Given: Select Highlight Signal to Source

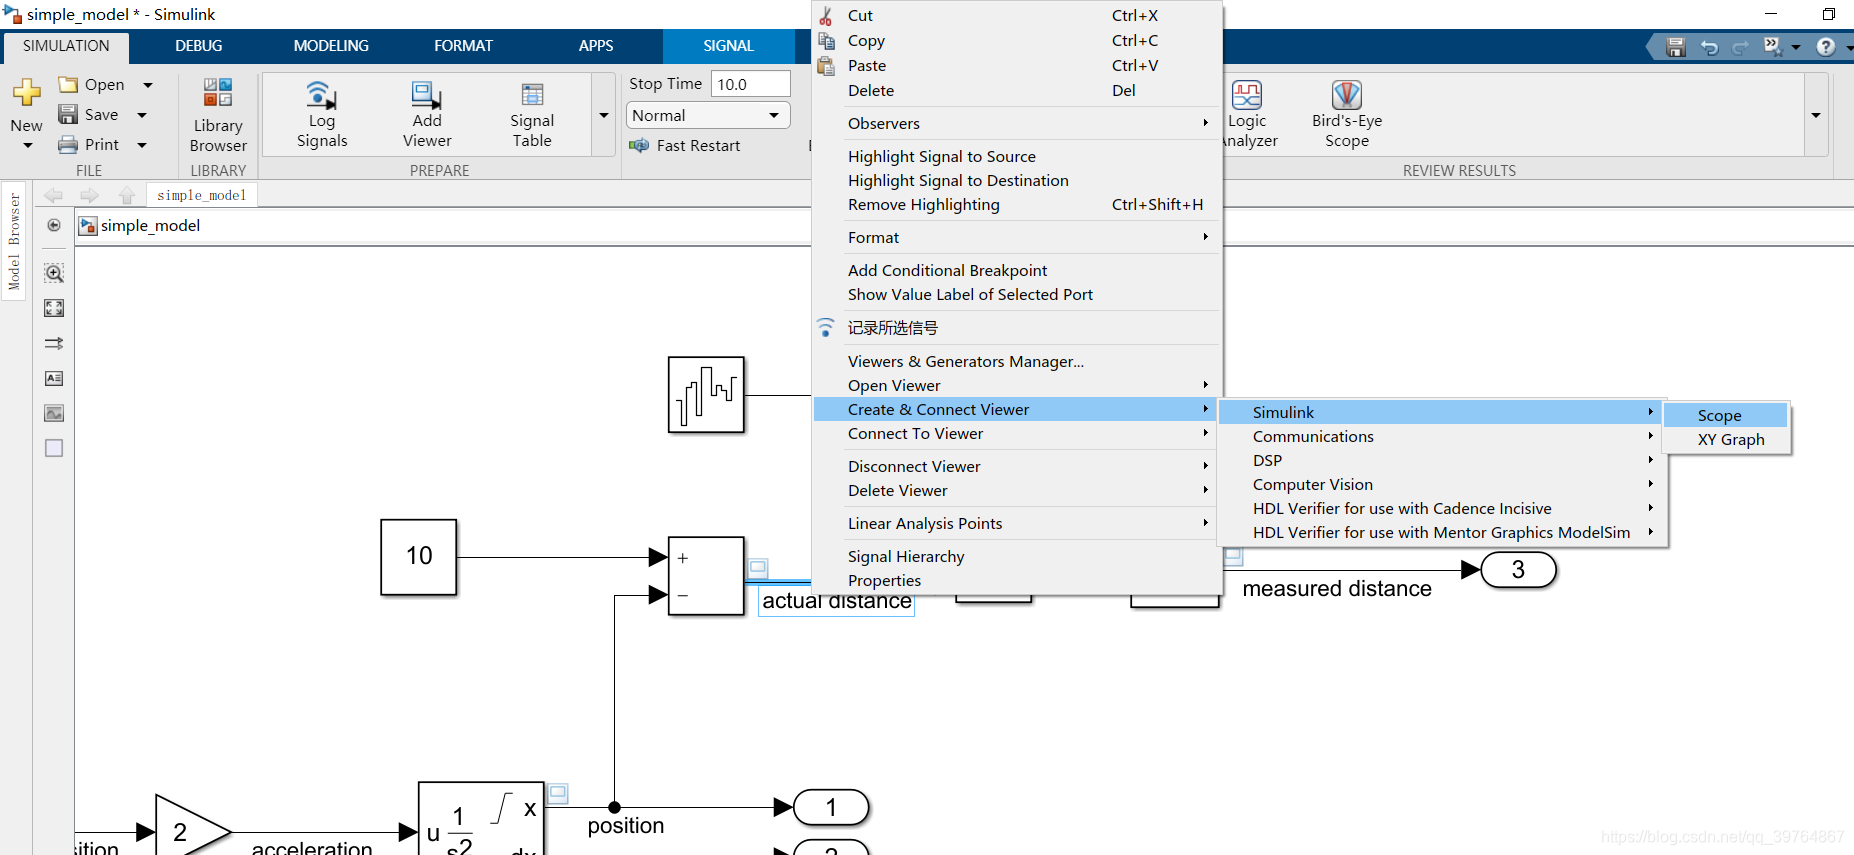Looking at the screenshot, I should [1018, 156].
